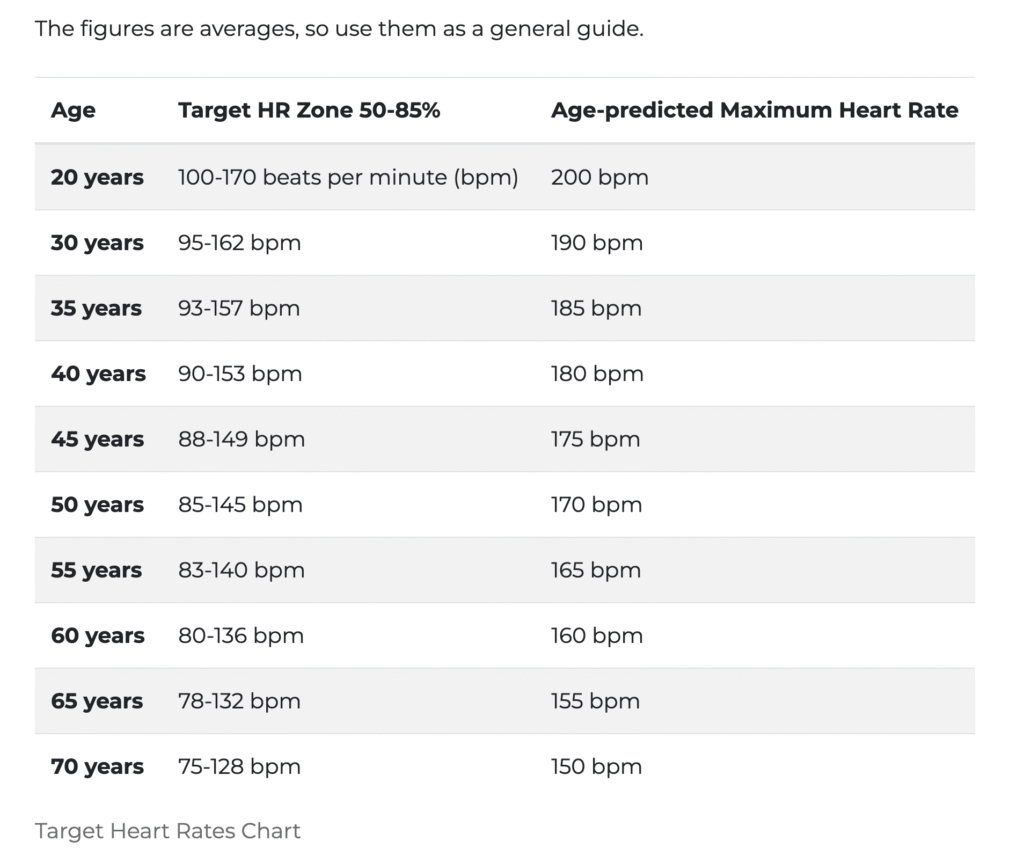Click the 95-162 bpm cell
Image resolution: width=1024 pixels, height=863 pixels.
click(x=239, y=242)
